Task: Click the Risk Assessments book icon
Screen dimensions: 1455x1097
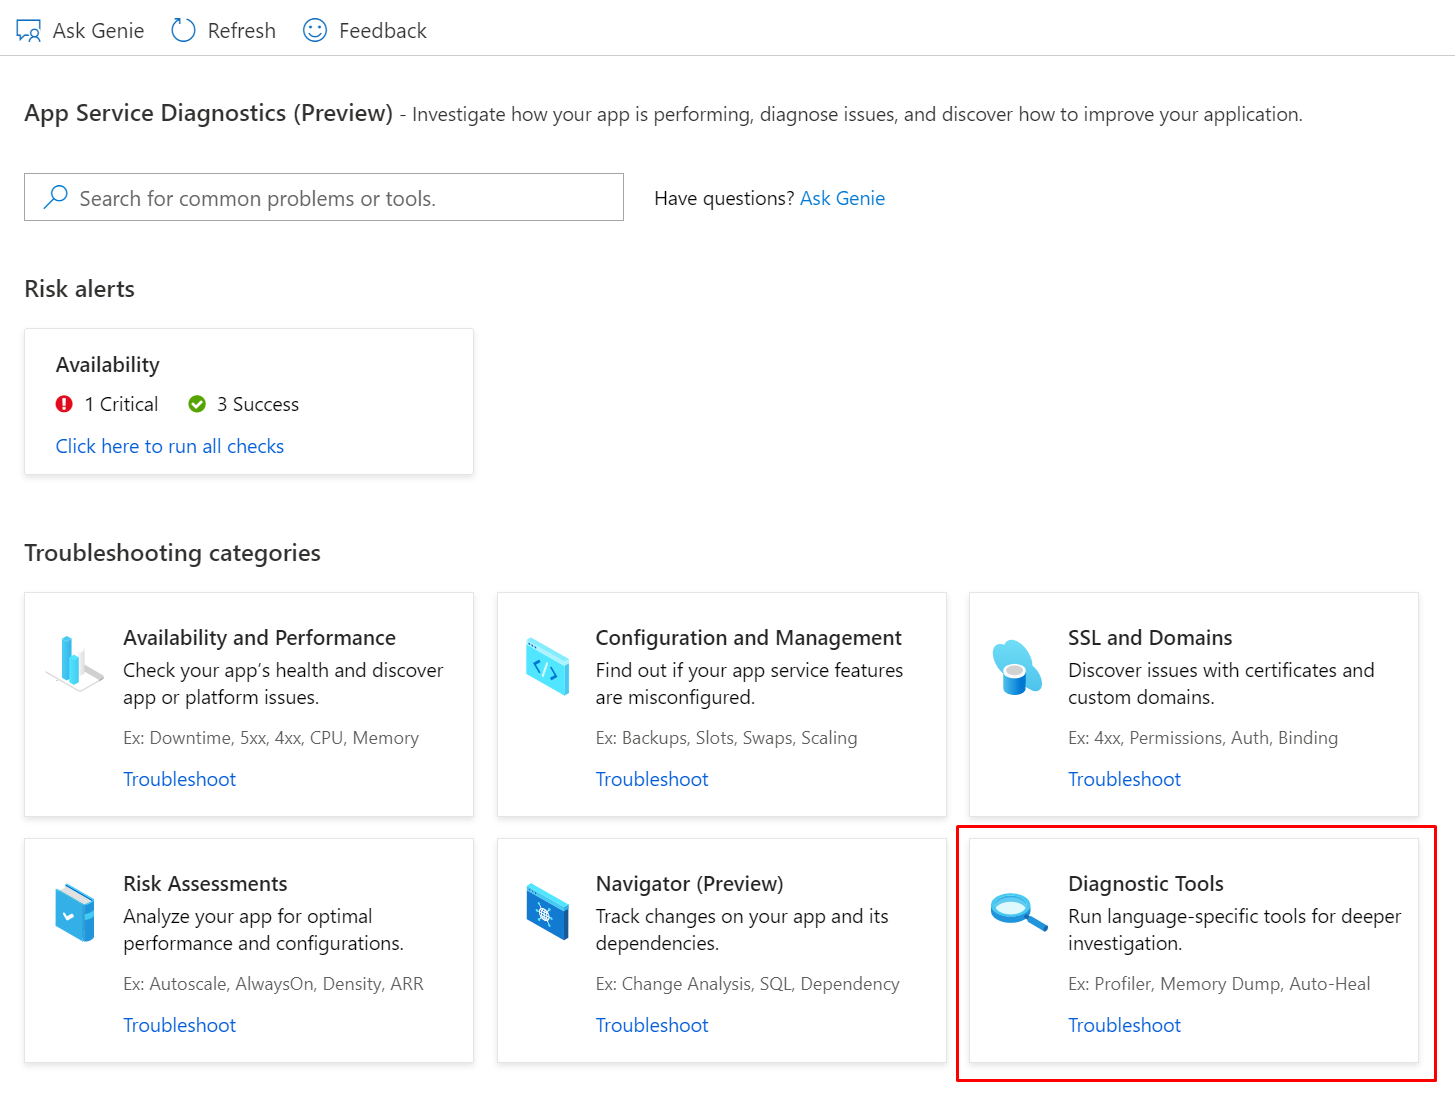Action: point(74,912)
